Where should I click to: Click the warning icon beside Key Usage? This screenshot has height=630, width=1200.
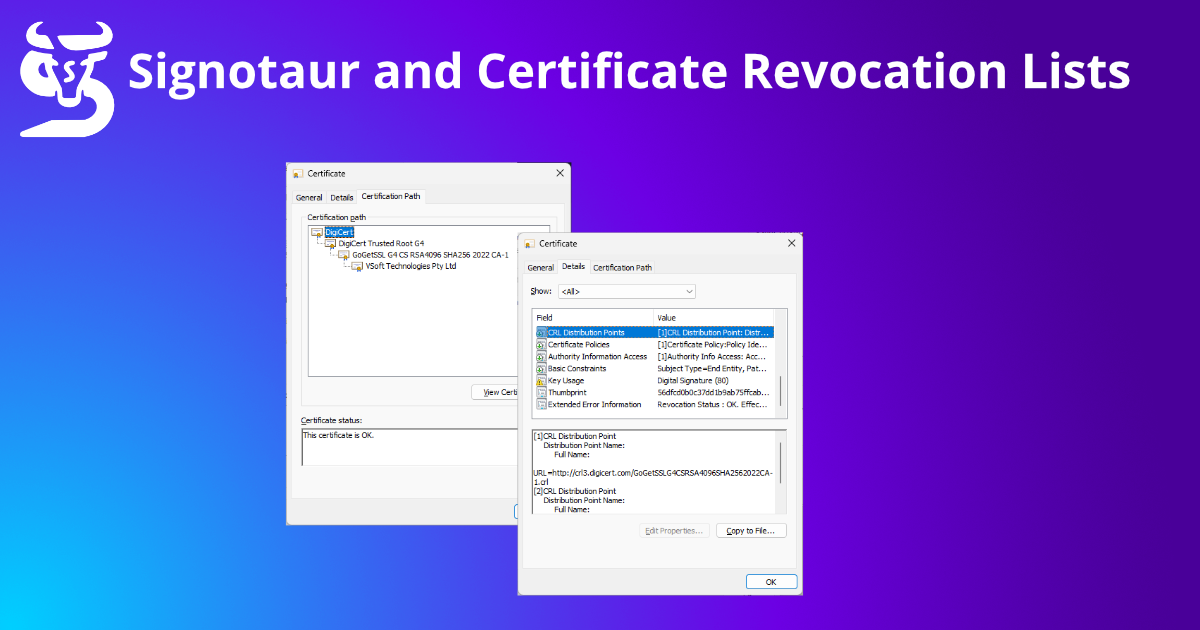click(540, 380)
